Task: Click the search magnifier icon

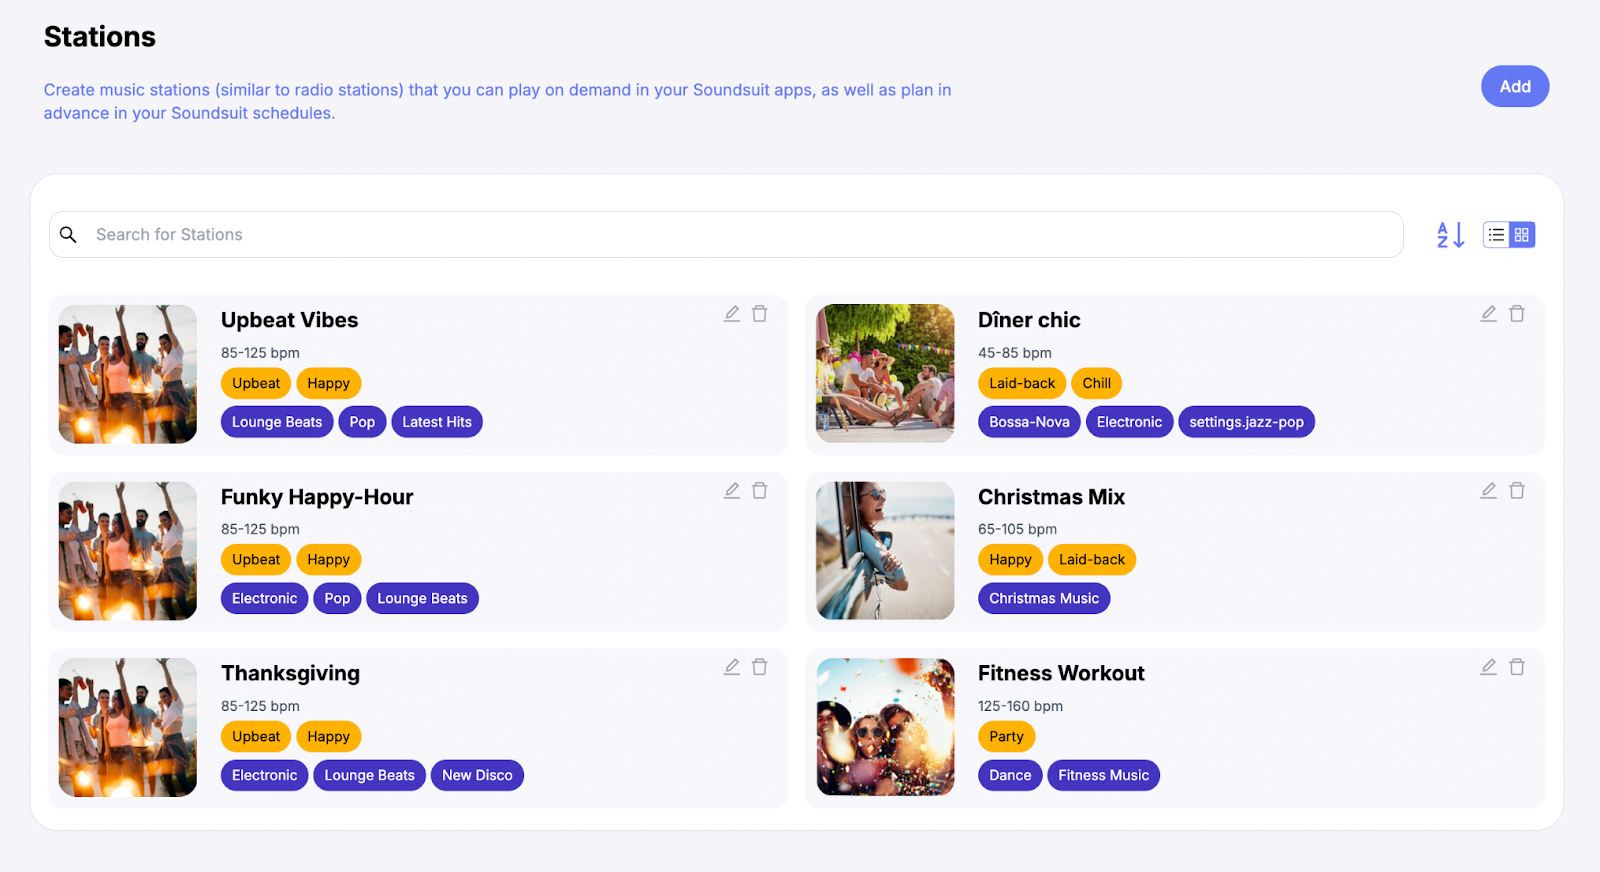Action: [x=68, y=235]
